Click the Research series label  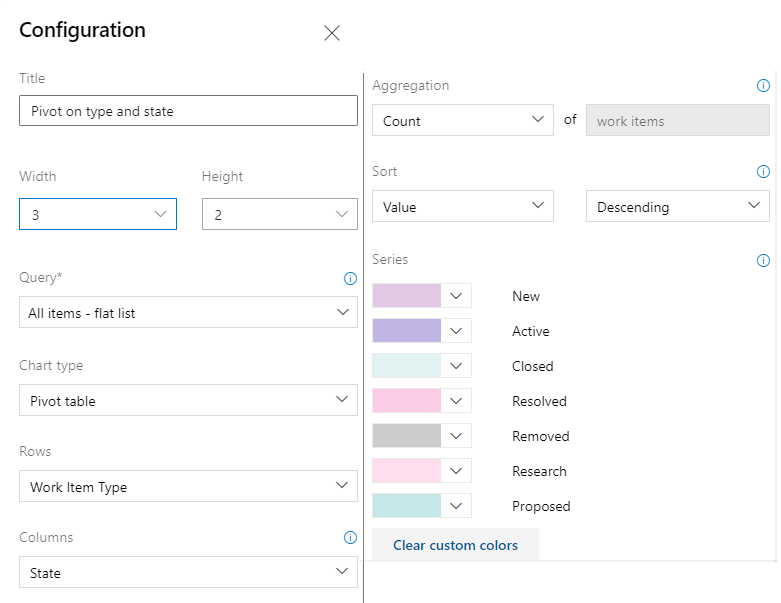pyautogui.click(x=539, y=471)
